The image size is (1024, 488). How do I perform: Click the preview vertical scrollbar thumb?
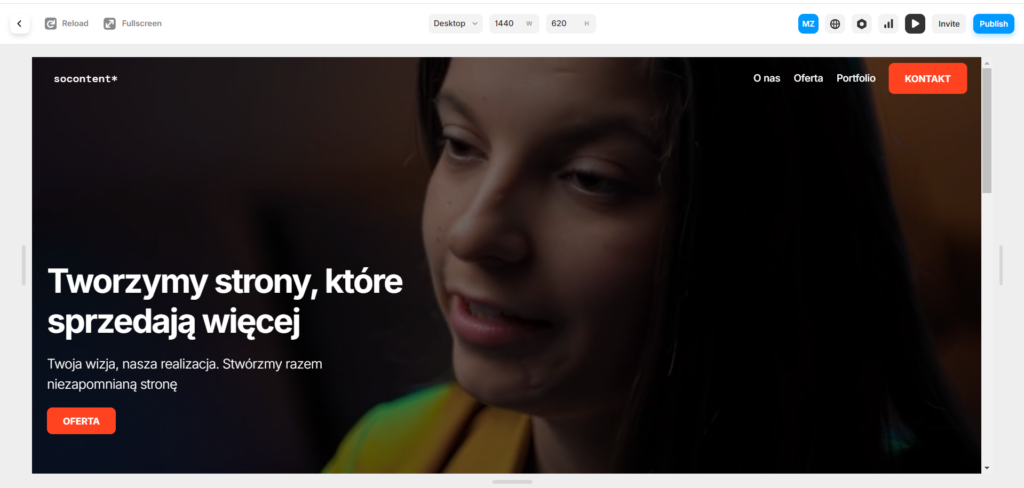pos(986,129)
